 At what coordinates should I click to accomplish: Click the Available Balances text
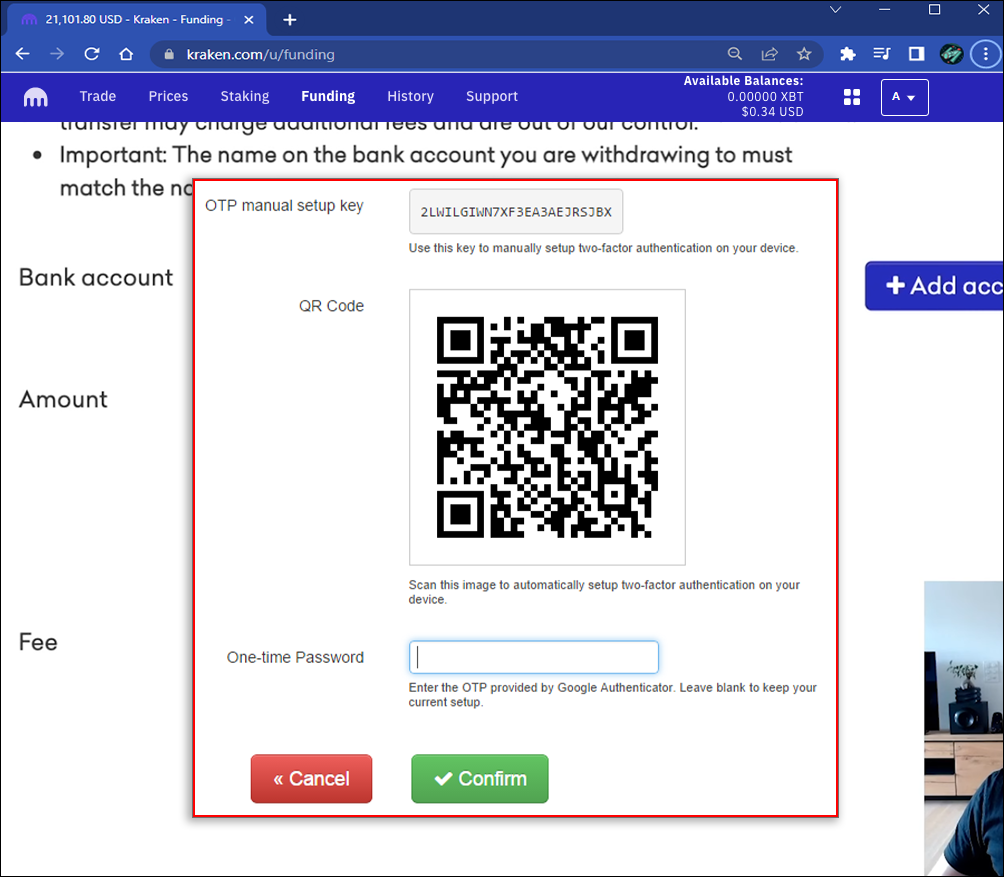pyautogui.click(x=743, y=81)
